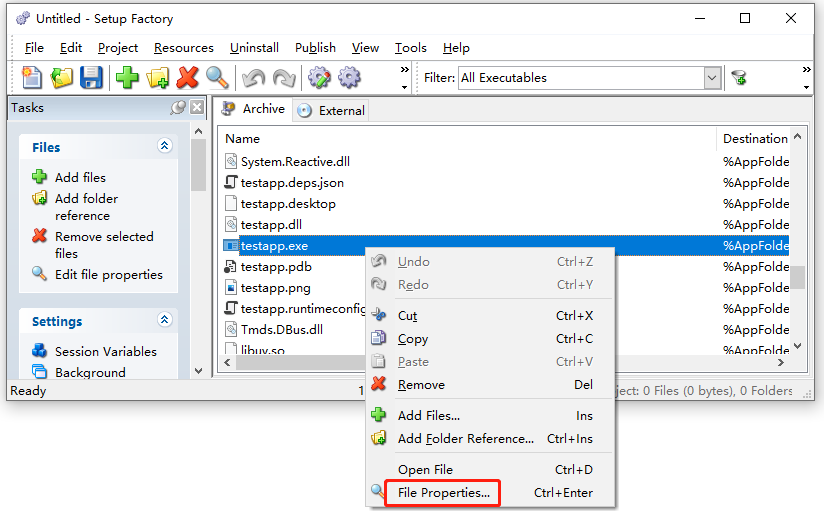Expand main toolbar overflow chevron

coord(404,77)
